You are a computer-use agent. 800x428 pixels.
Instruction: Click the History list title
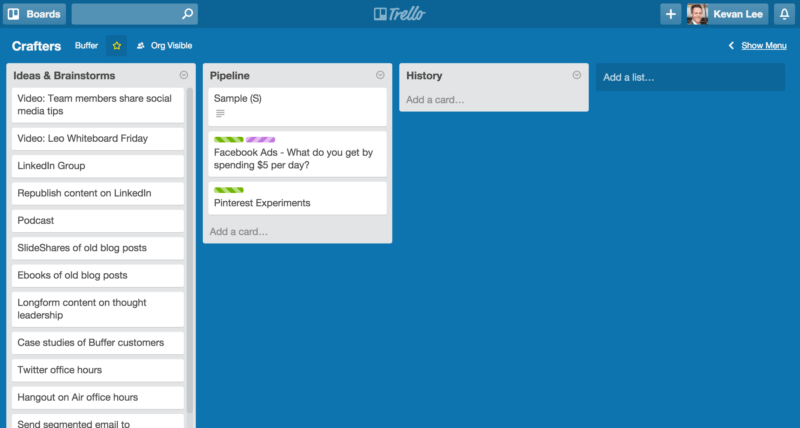(424, 75)
